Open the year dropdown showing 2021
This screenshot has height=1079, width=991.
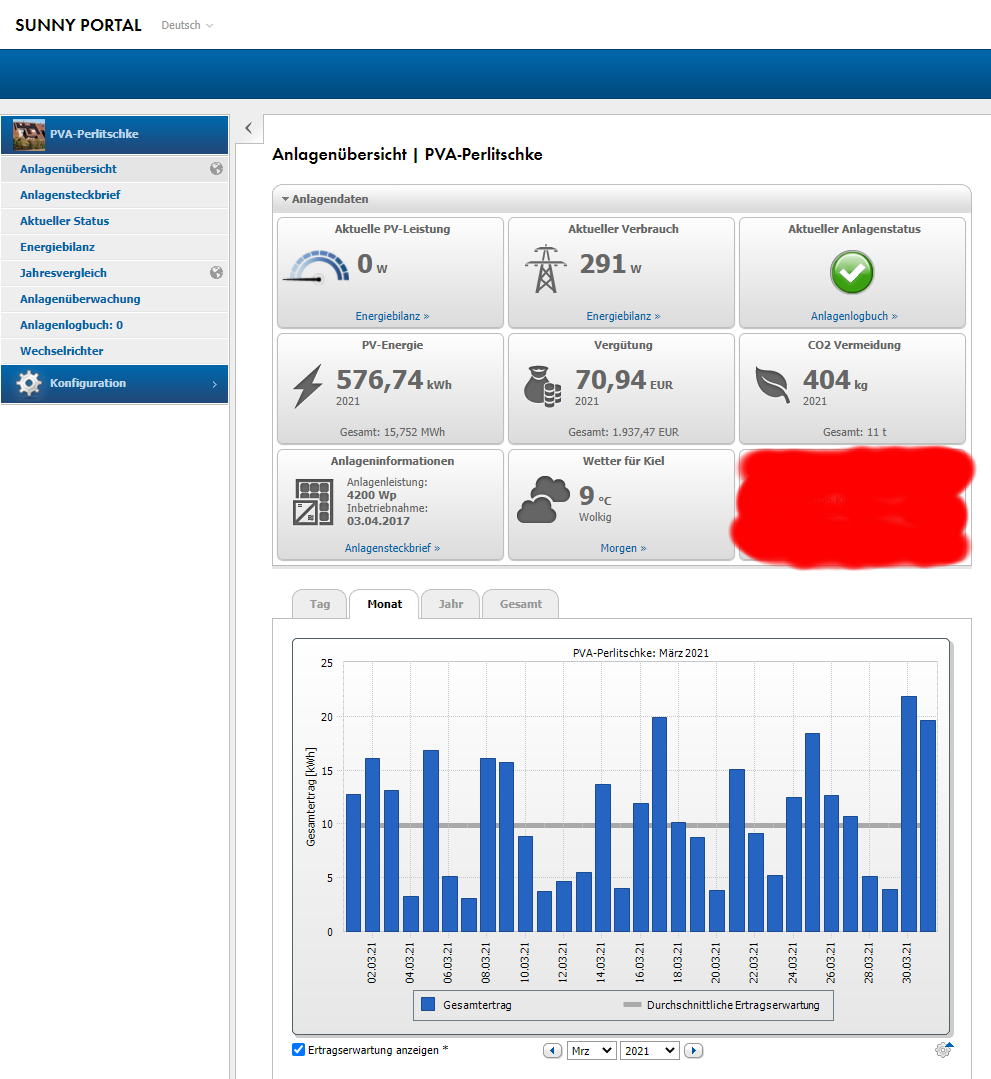(649, 1051)
